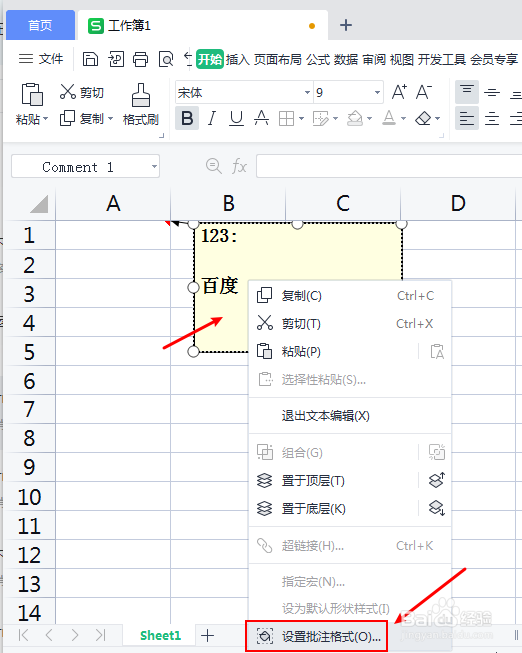522x653 pixels.
Task: Open the 文件 menu
Action: [41, 59]
